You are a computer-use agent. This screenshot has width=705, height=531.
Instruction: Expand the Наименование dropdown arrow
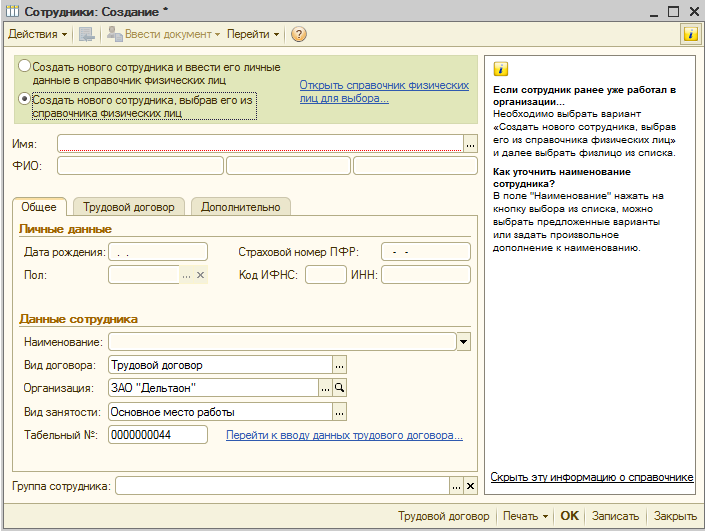(x=464, y=342)
